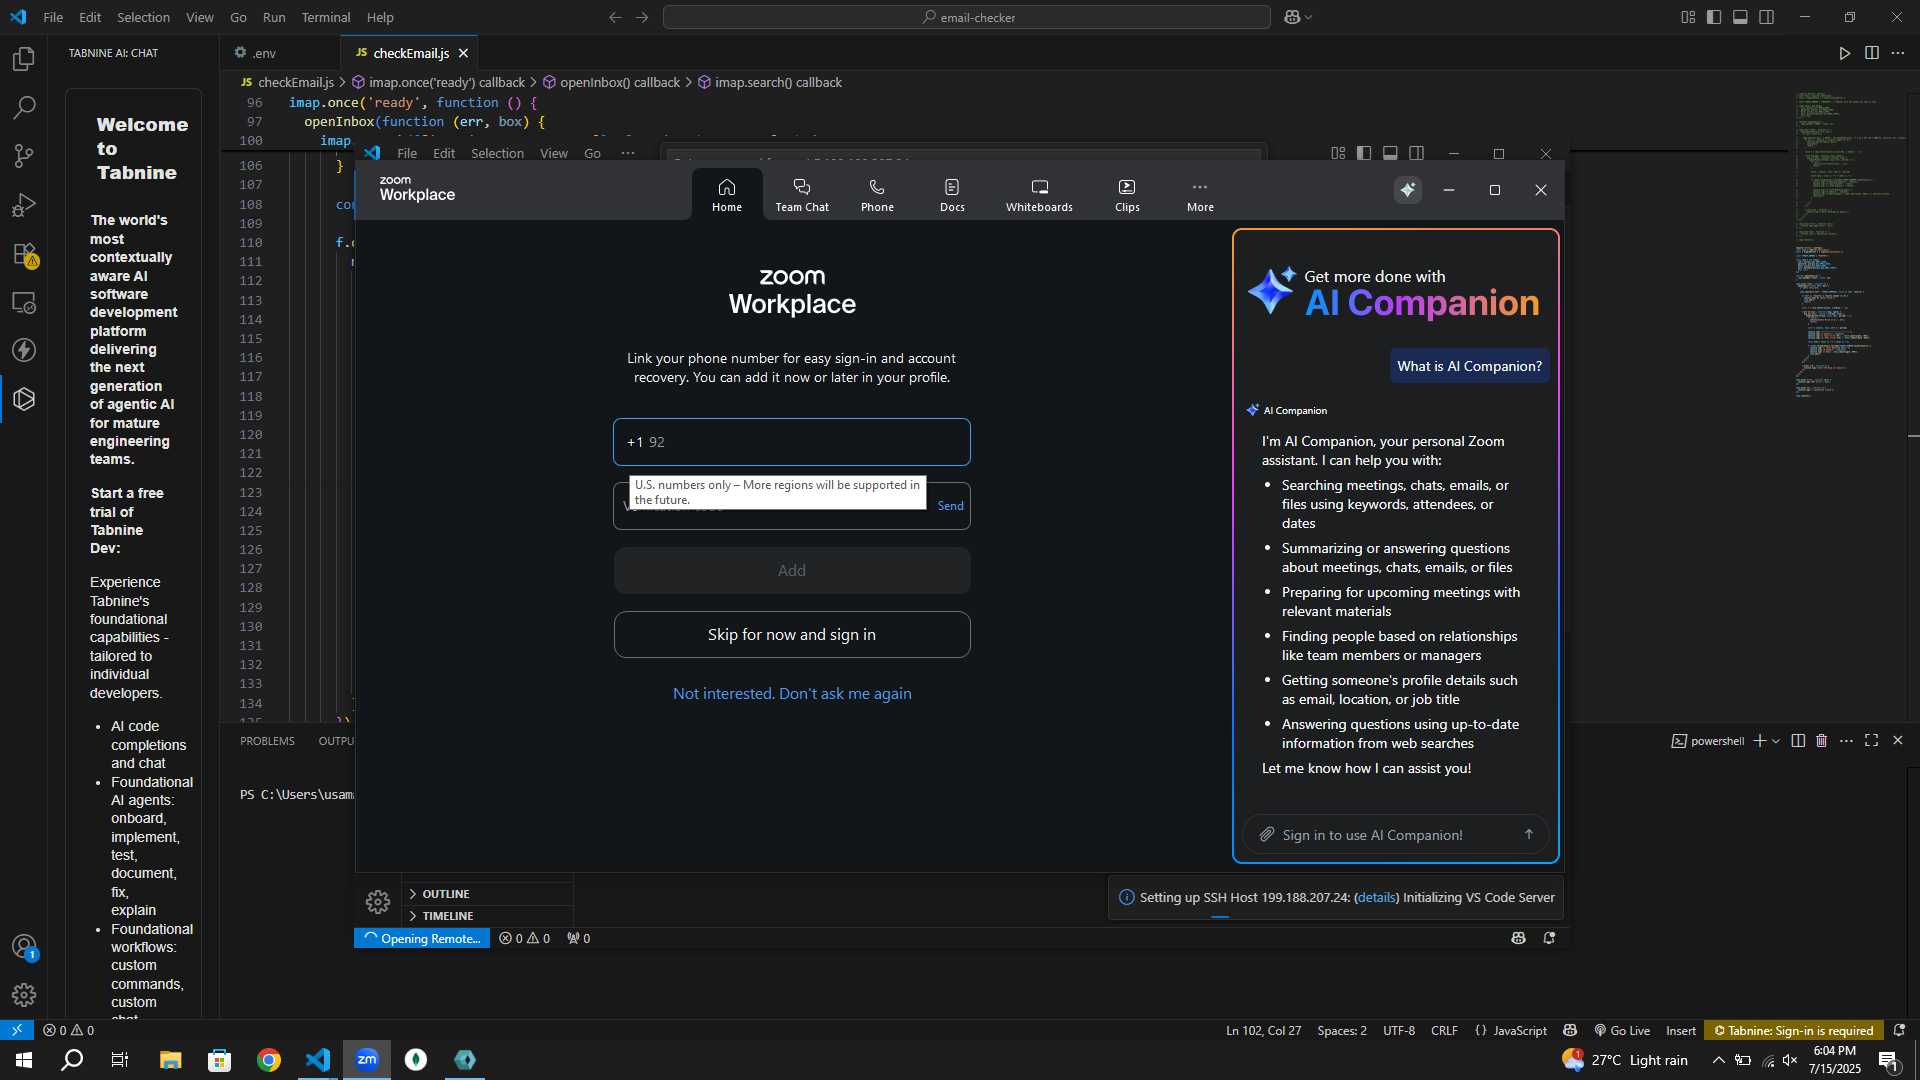Click the AI Companion message input
1920x1080 pixels.
(x=1395, y=835)
